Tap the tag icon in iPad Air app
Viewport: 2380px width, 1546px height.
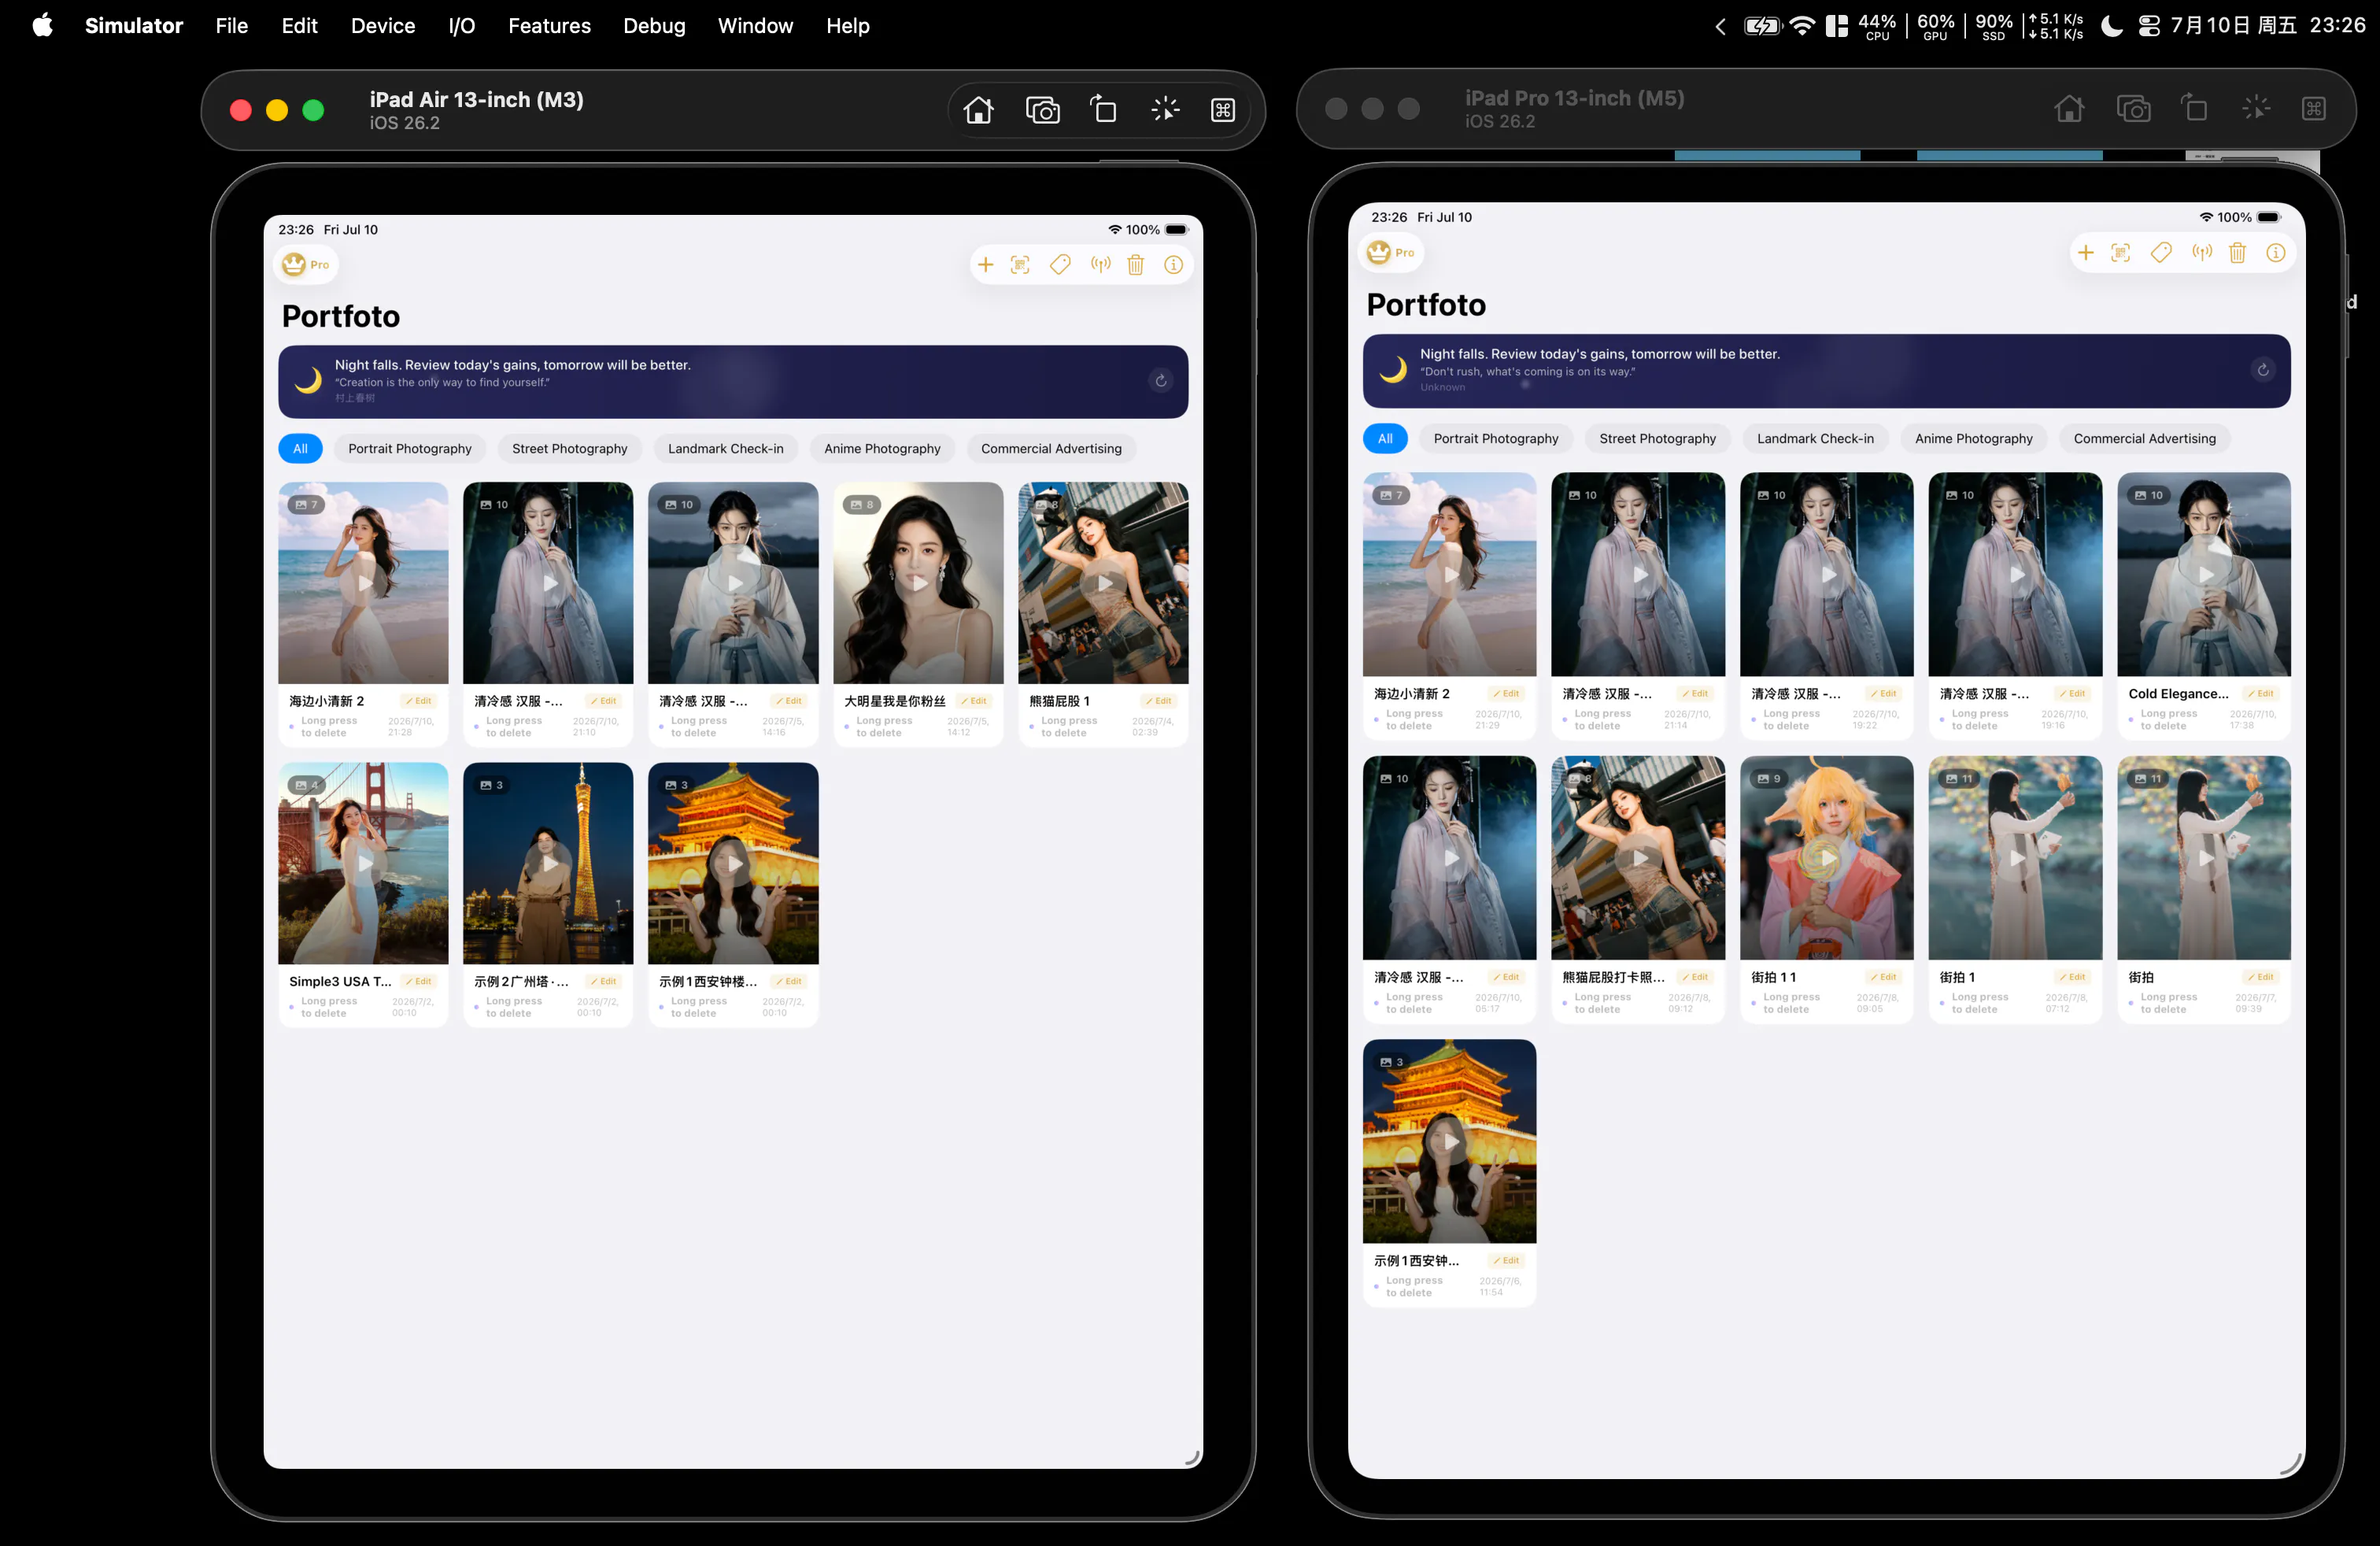[x=1060, y=265]
